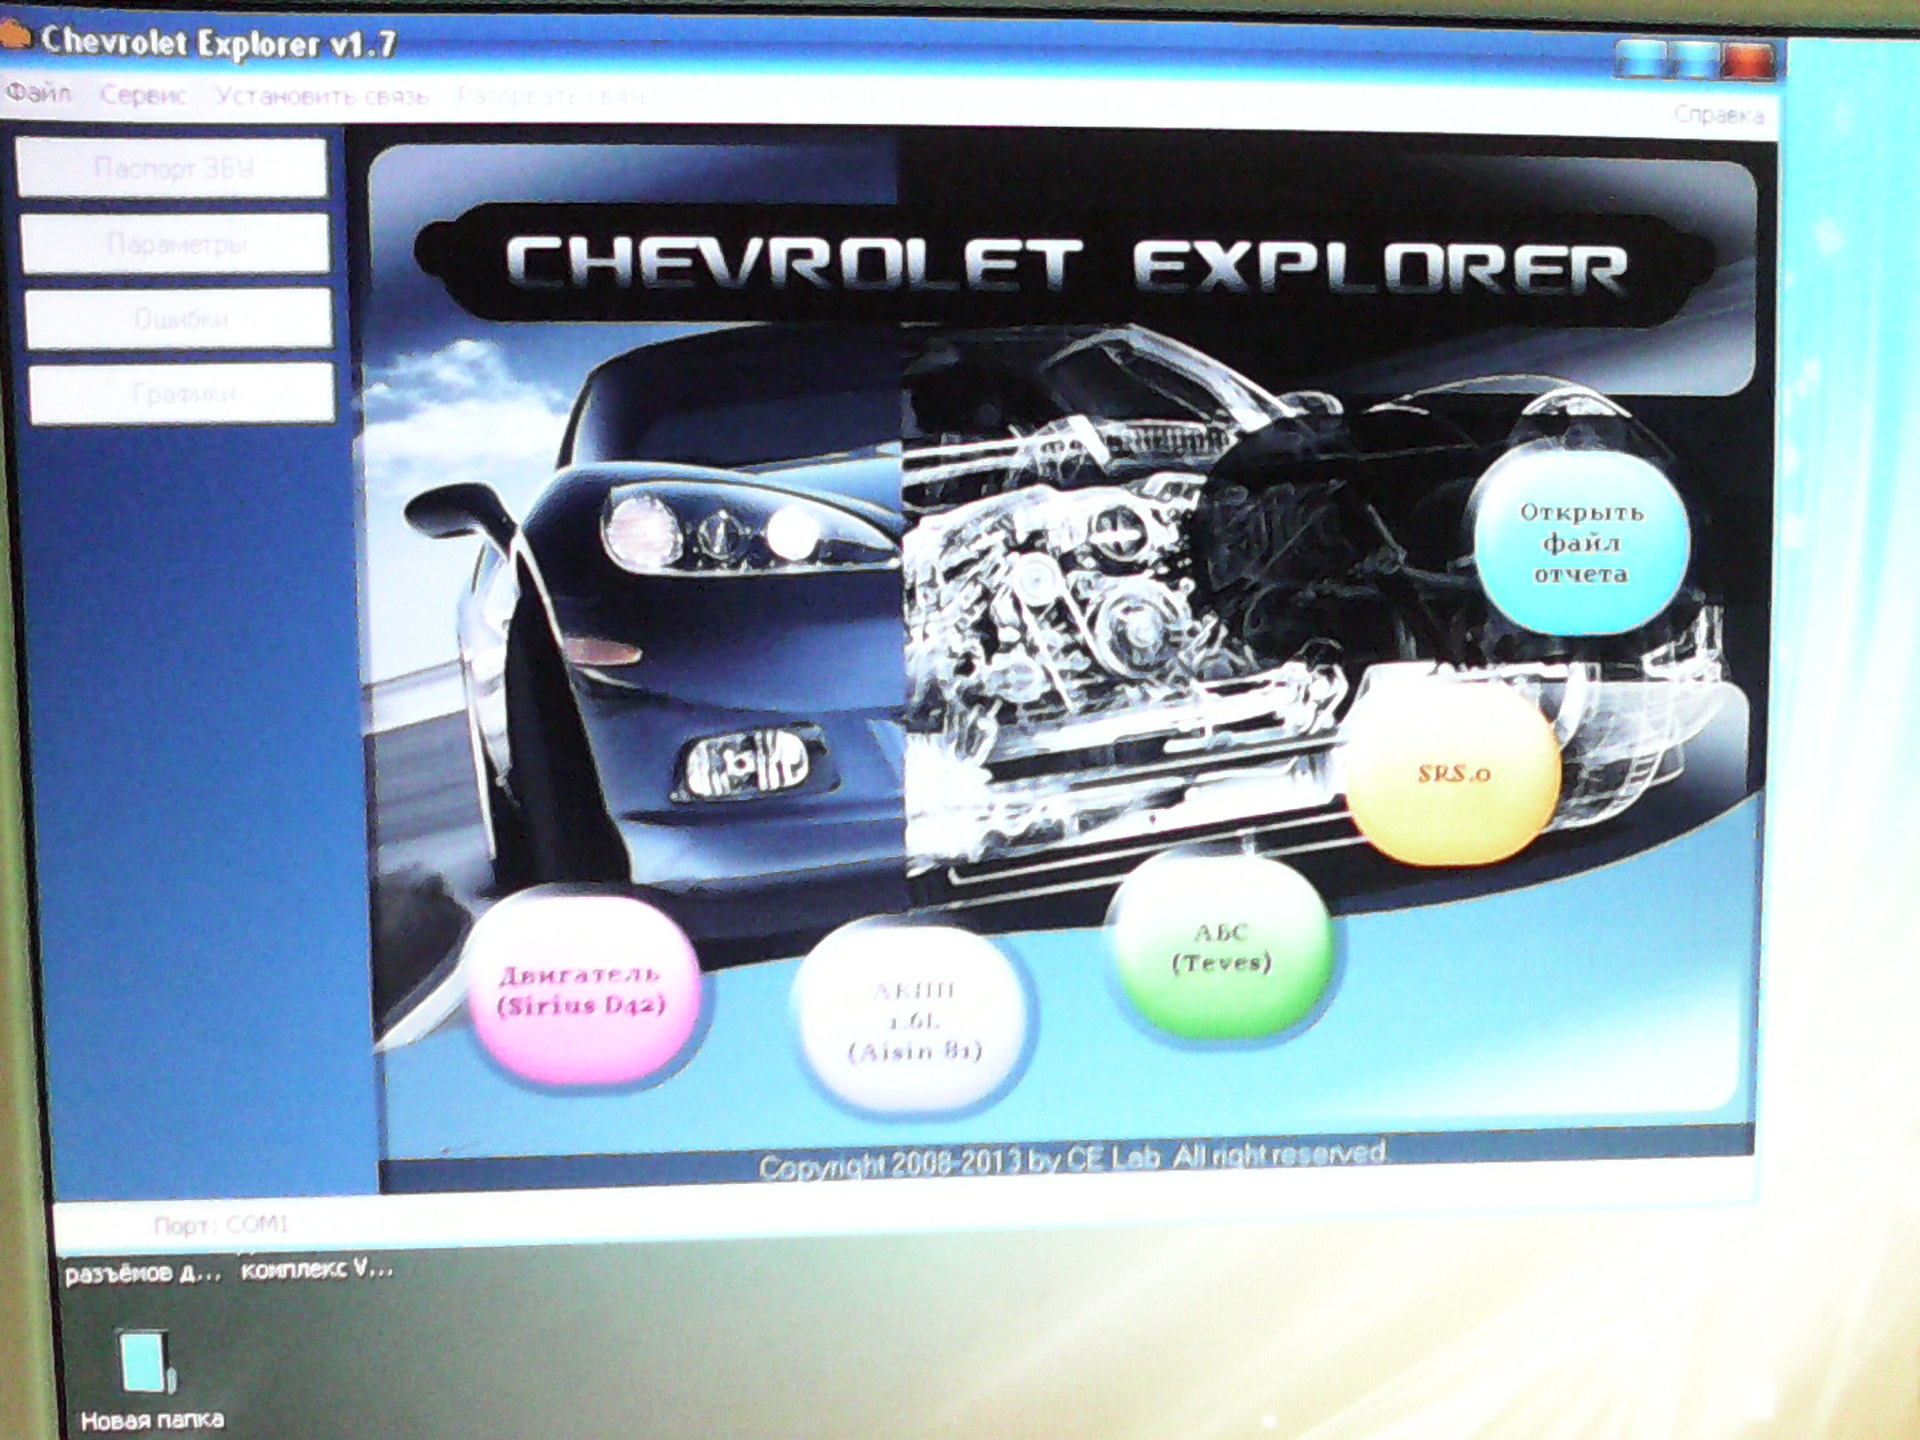Click Установить связь in the menu bar
The image size is (1920, 1440).
click(x=322, y=96)
